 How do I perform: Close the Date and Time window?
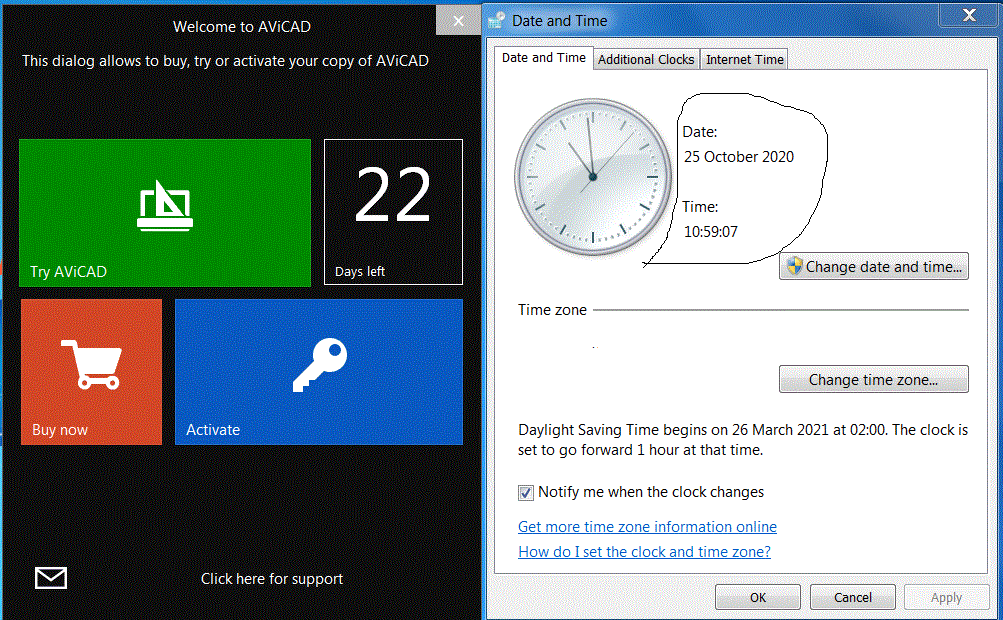pos(968,15)
